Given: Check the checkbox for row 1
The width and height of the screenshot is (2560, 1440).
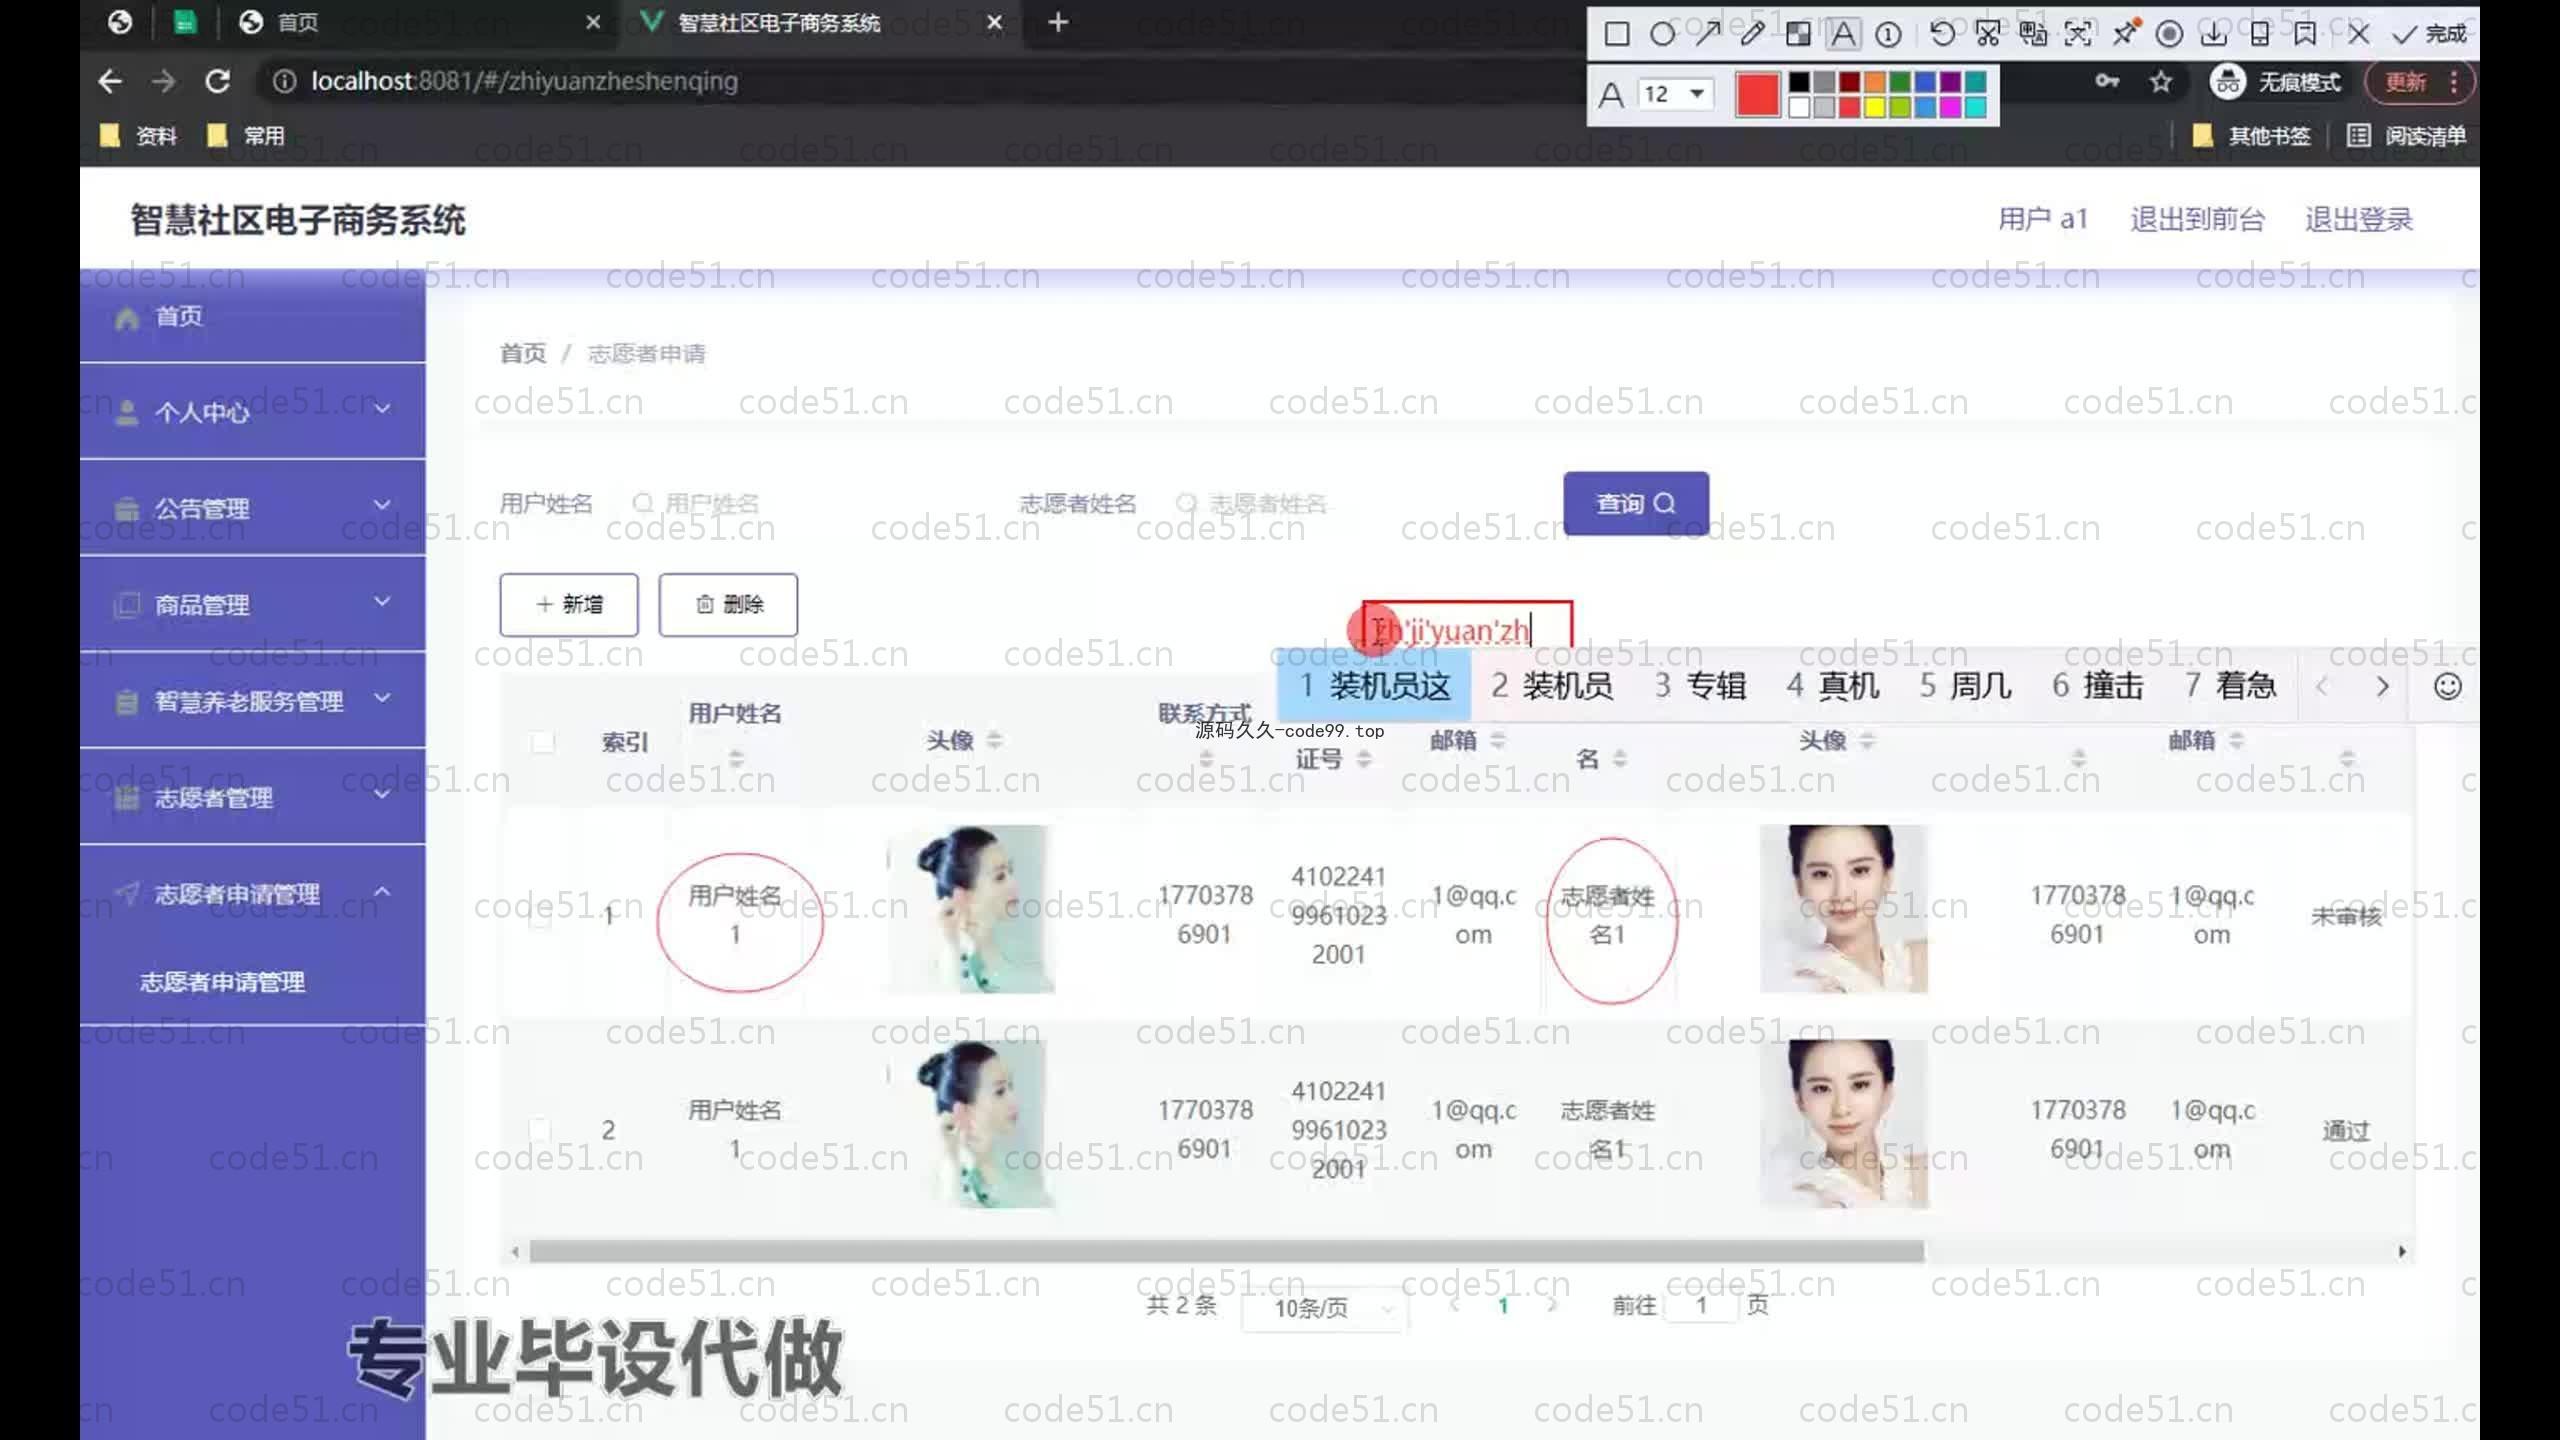Looking at the screenshot, I should 539,916.
